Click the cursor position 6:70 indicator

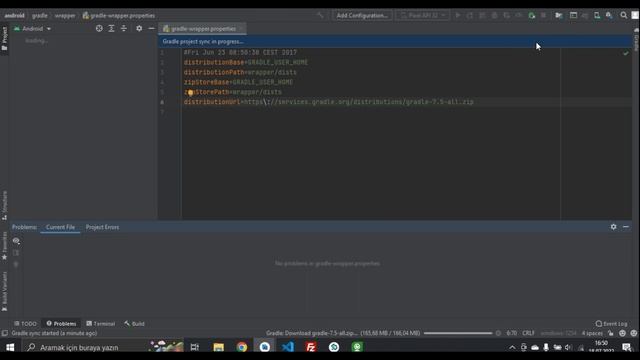[512, 333]
